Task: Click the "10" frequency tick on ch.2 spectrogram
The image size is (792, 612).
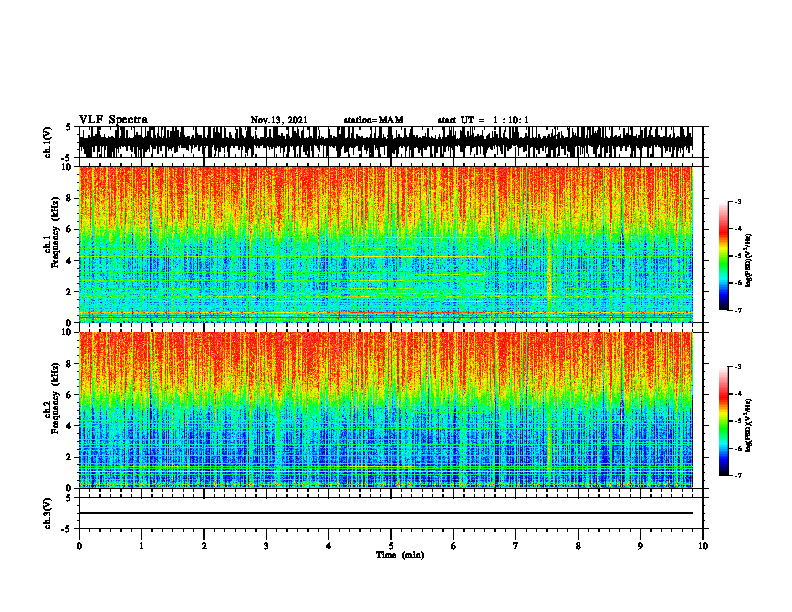Action: 68,332
